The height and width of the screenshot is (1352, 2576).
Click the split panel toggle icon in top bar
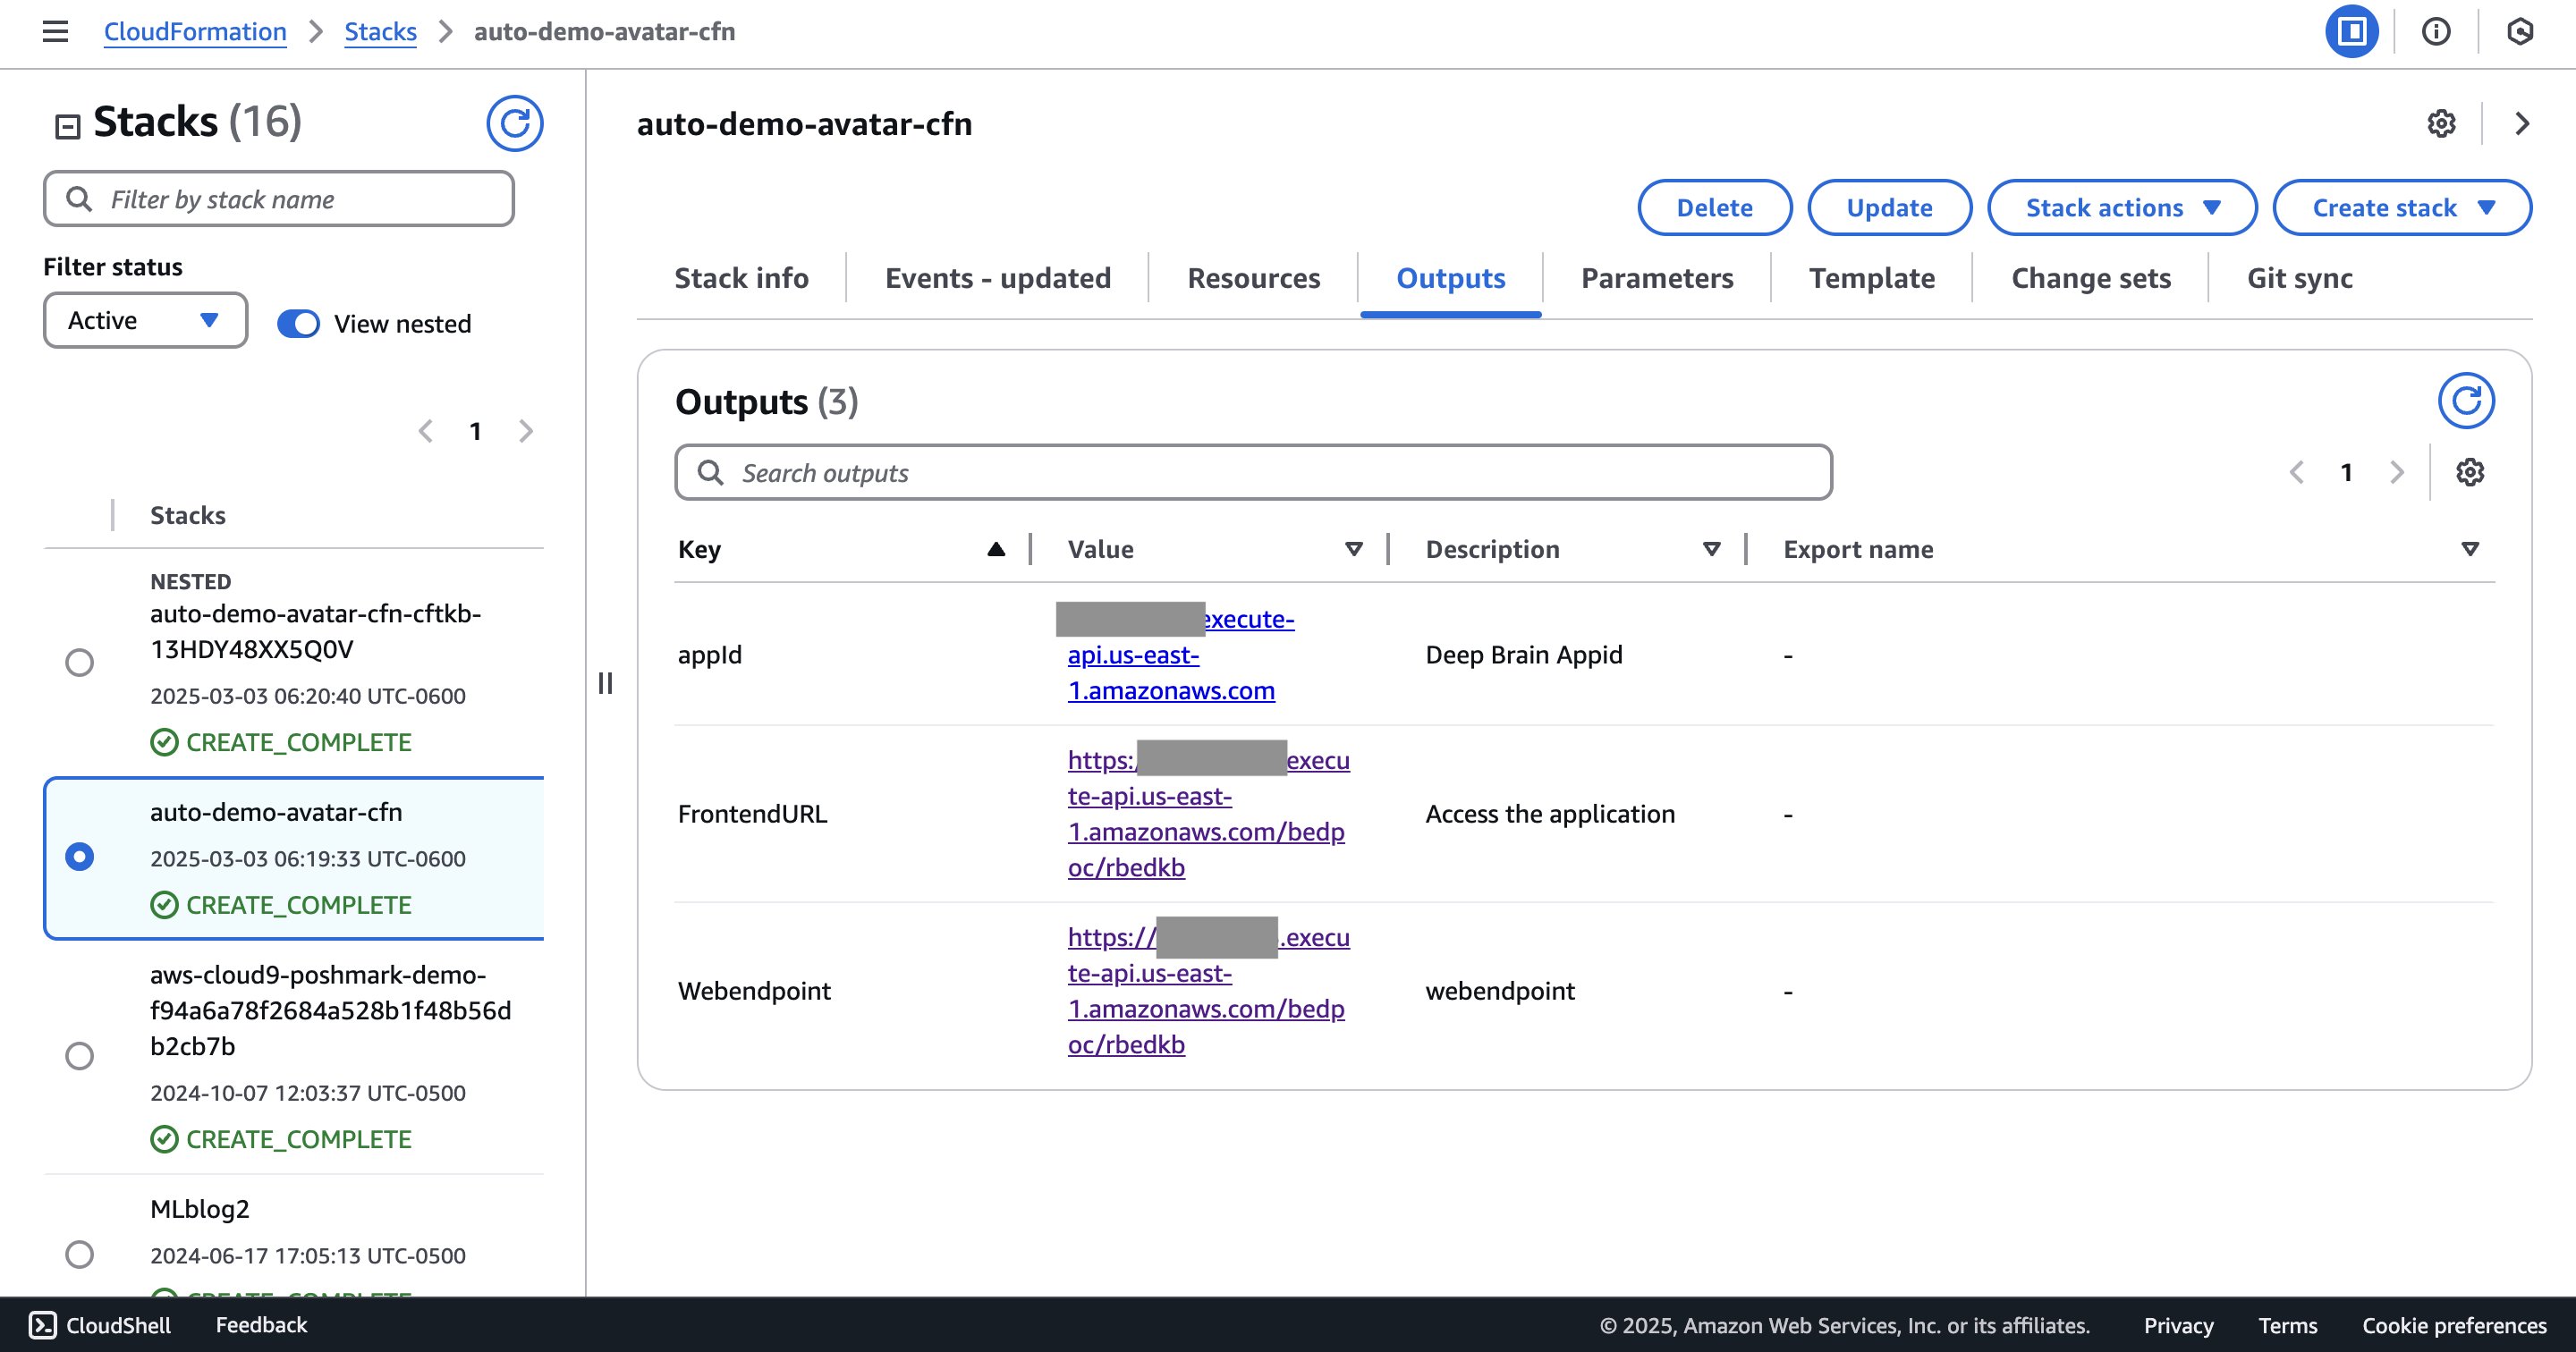2351,31
